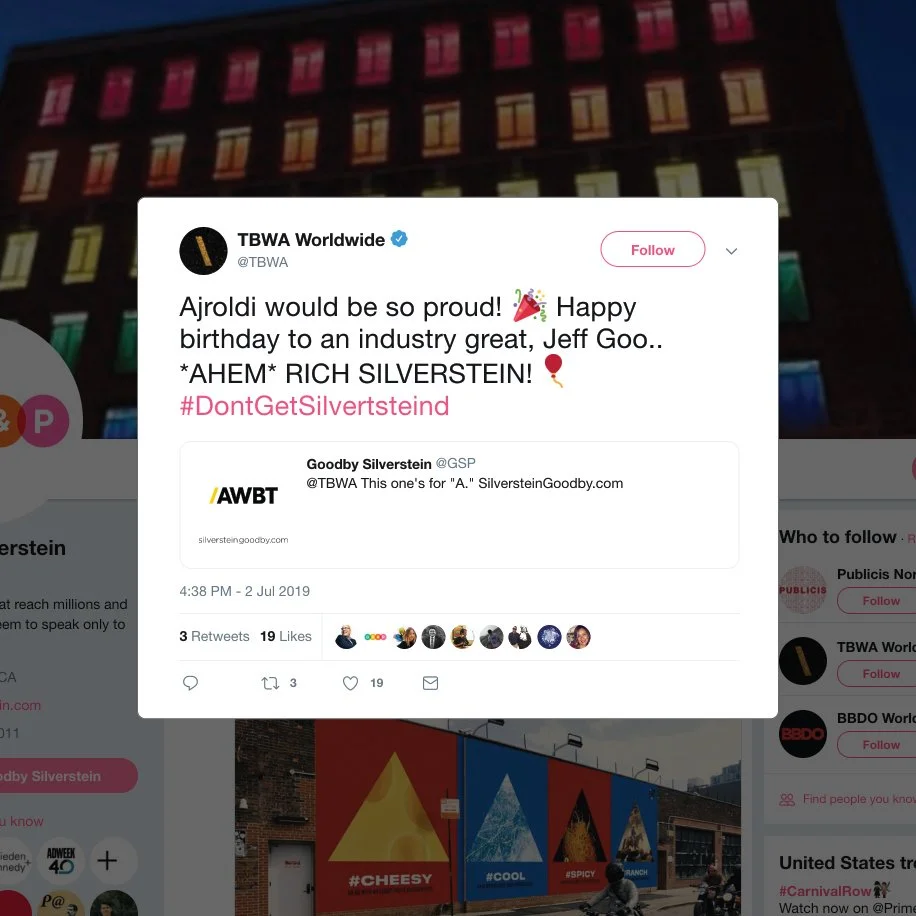Send tweet via envelope message icon
Image resolution: width=916 pixels, height=916 pixels.
[x=430, y=683]
